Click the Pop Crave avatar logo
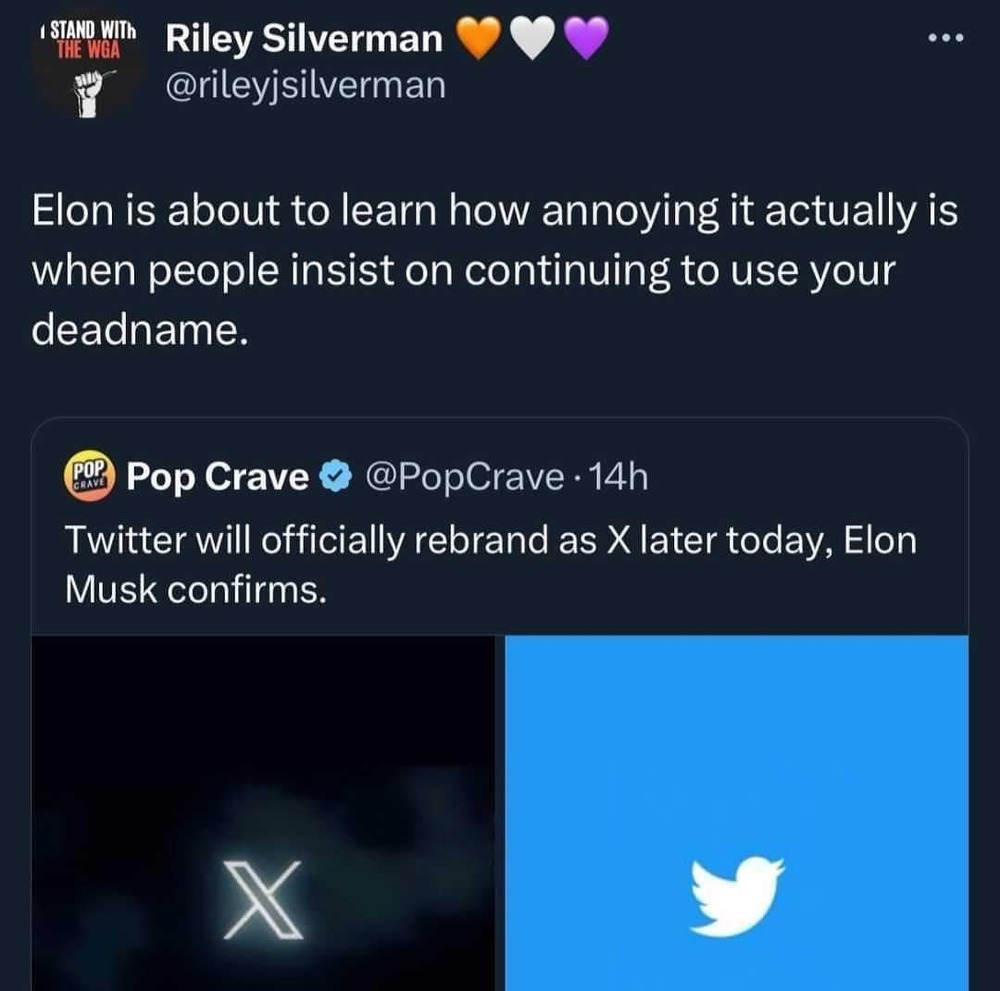 (x=91, y=477)
